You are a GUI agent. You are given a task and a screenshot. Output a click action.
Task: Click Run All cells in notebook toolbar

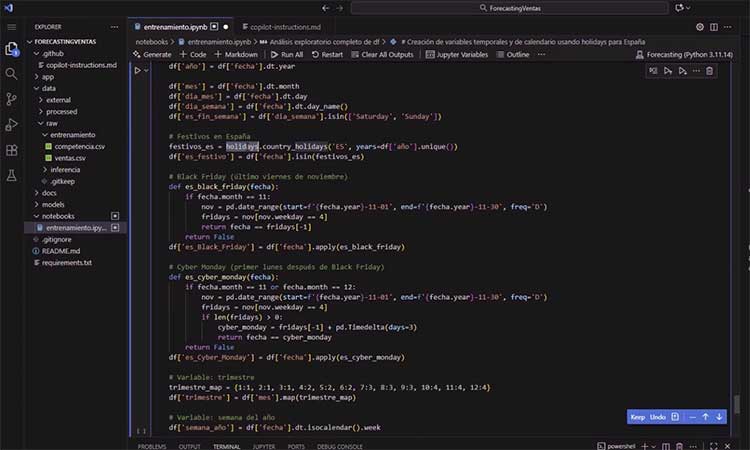pos(287,55)
